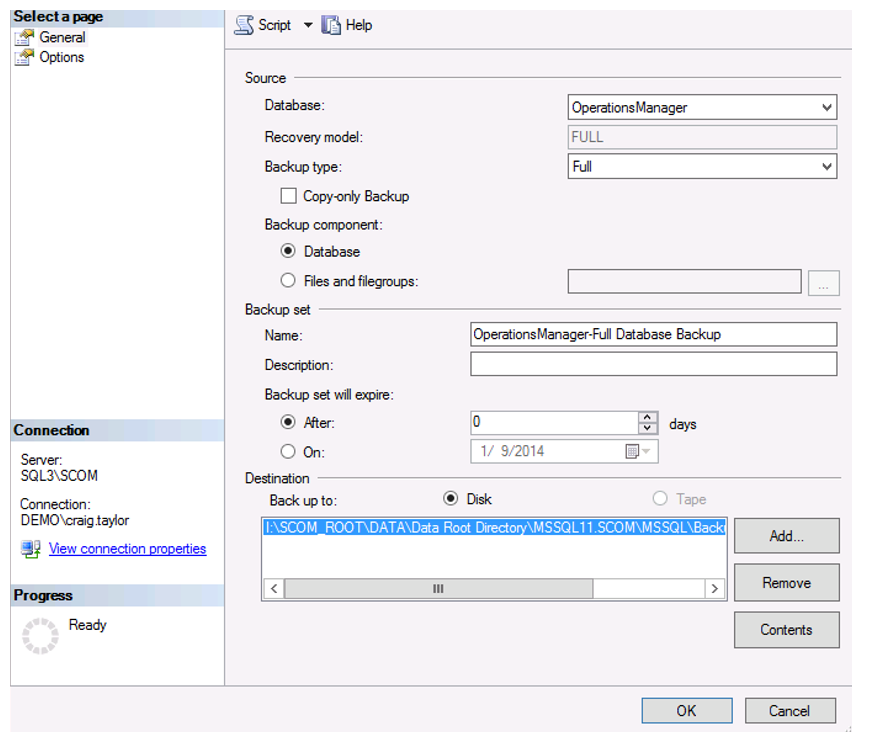Select the Options page icon
The width and height of the screenshot is (870, 744).
[24, 57]
